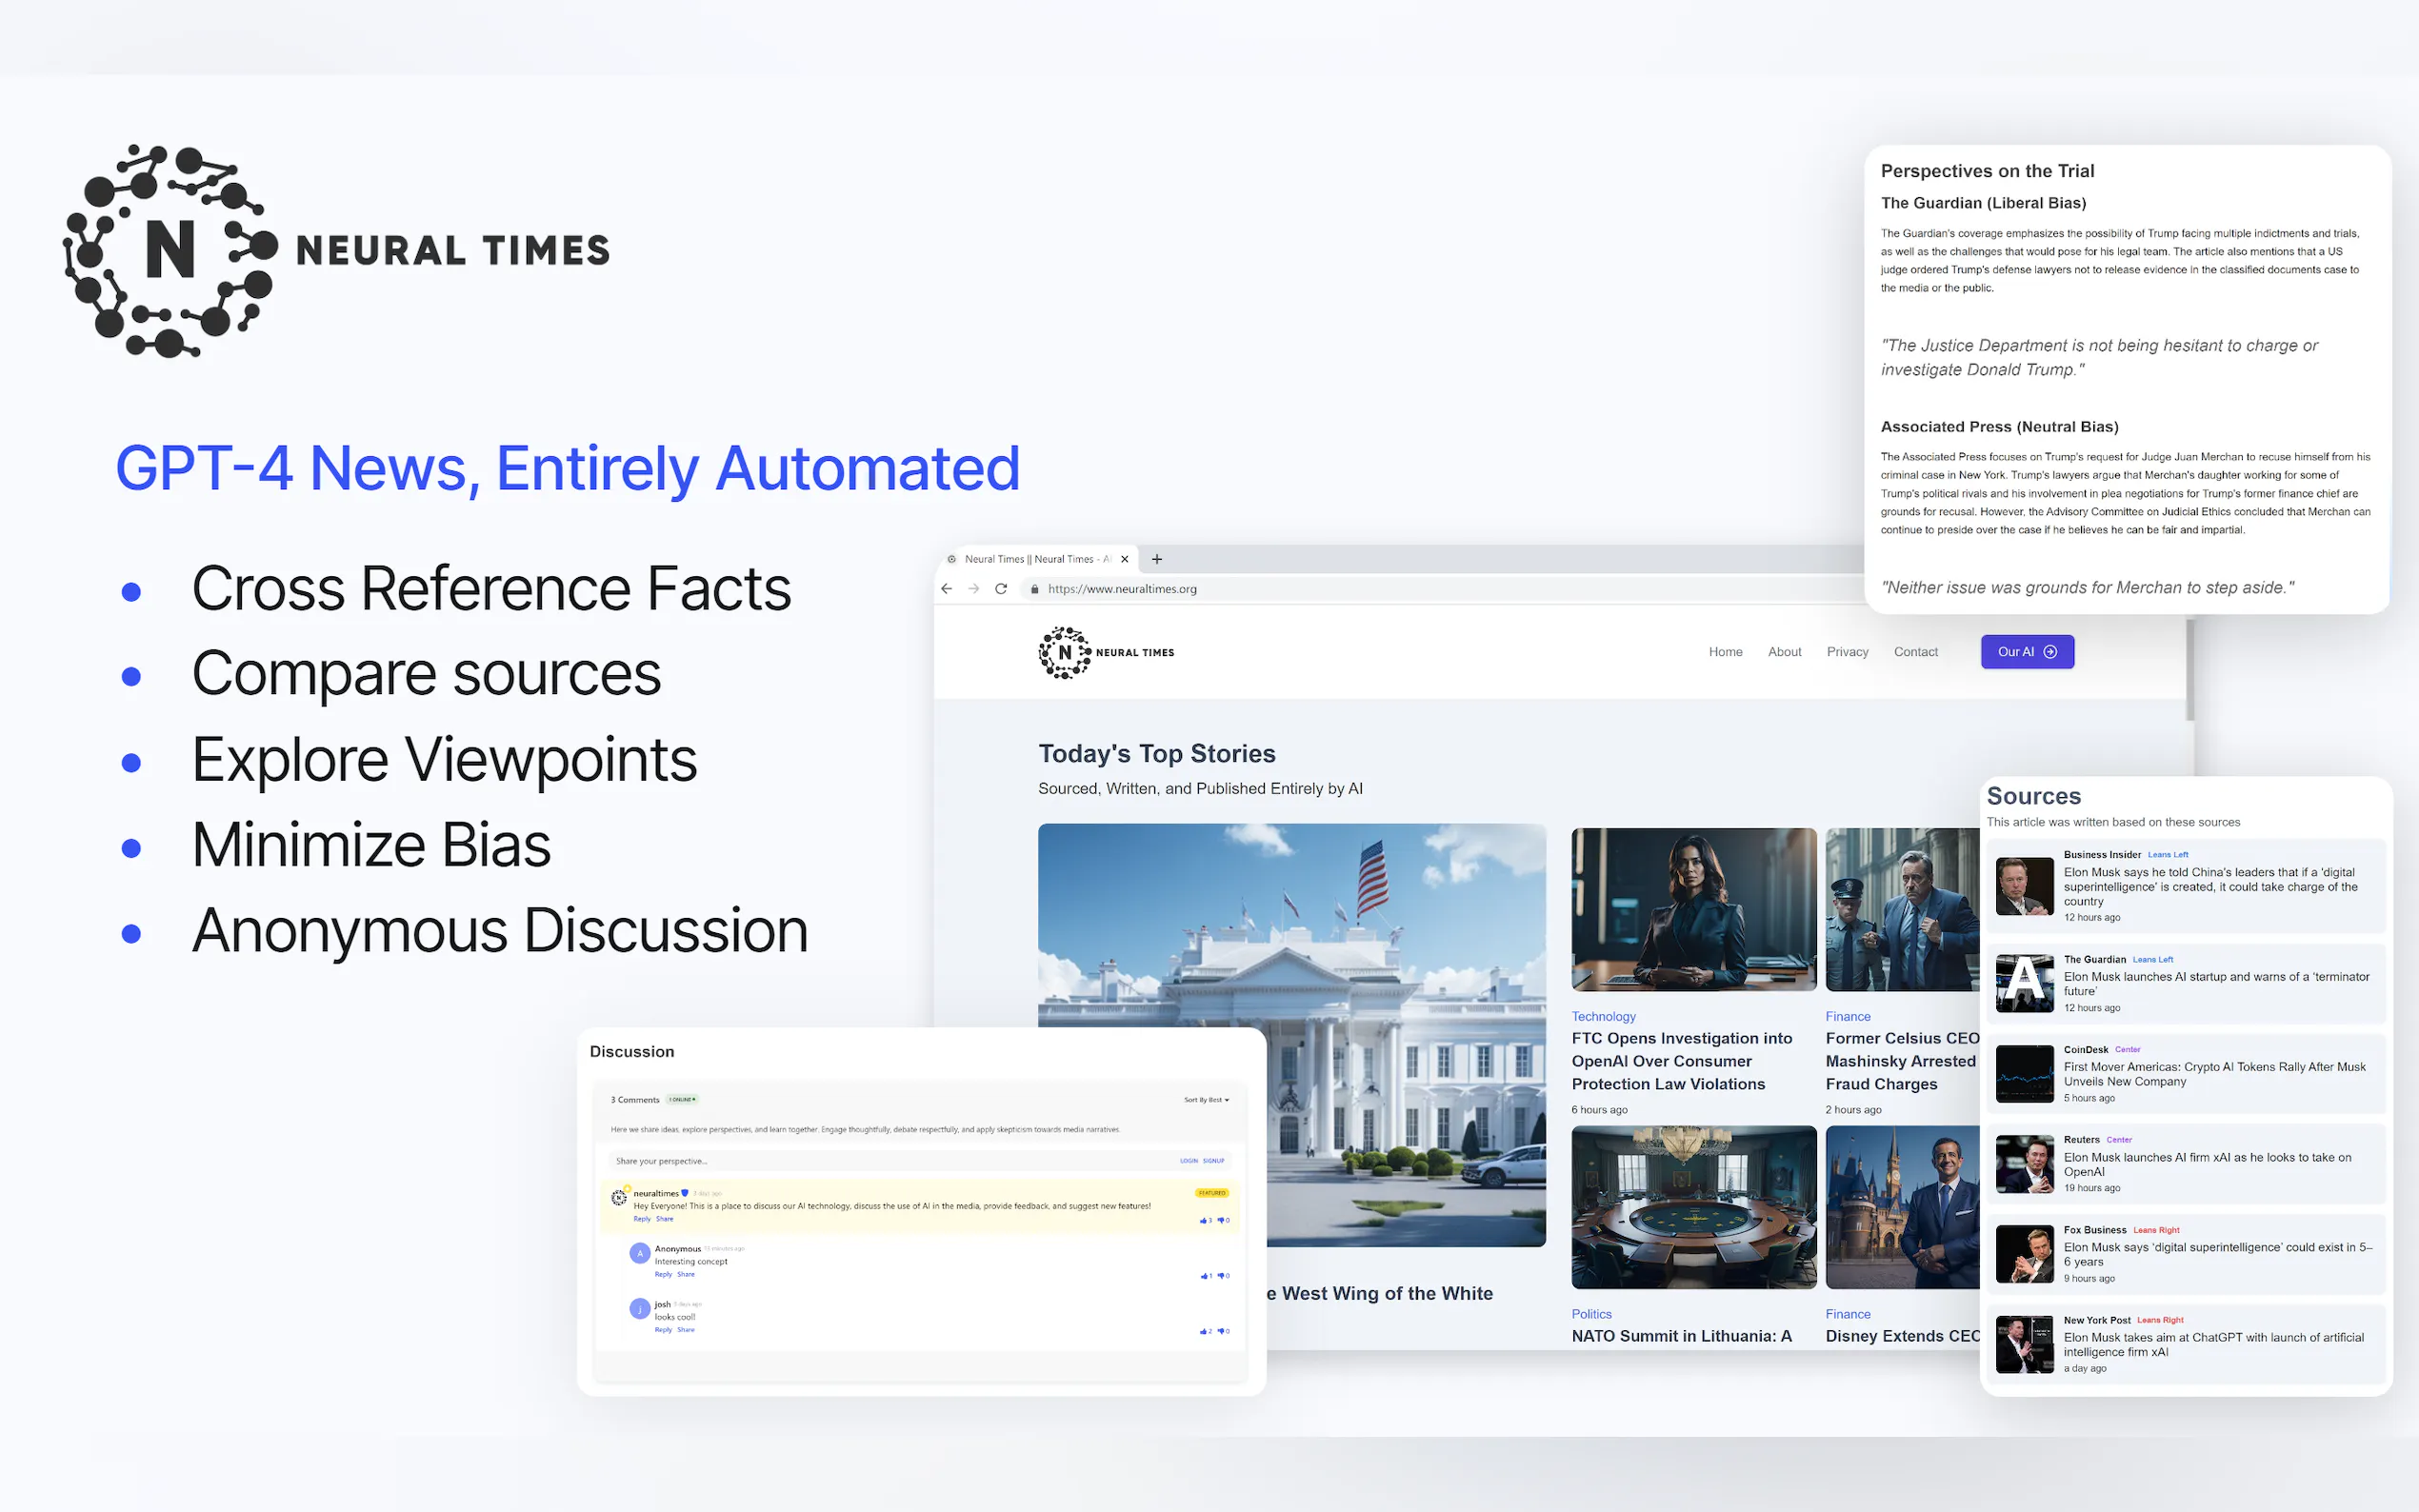Click the Neural Times logo in site header
Viewport: 2419px width, 1512px height.
[x=1106, y=652]
